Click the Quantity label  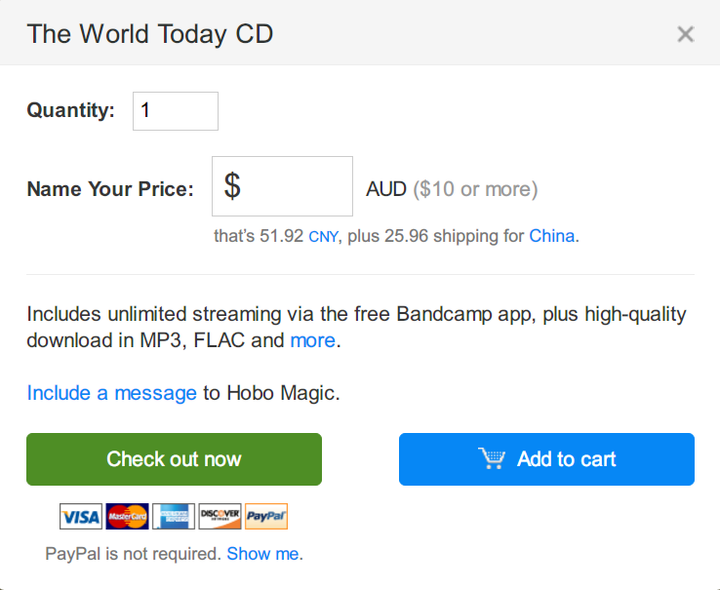(x=71, y=111)
